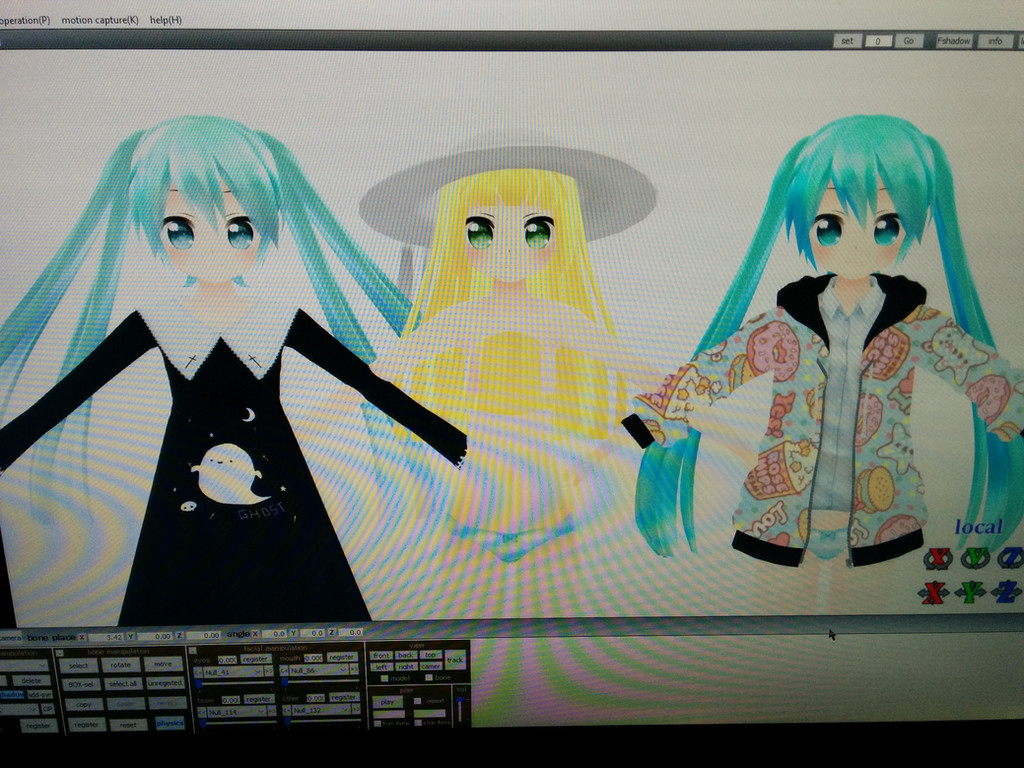Go to next brow morph with arrow
1024x768 pixels.
pos(272,711)
